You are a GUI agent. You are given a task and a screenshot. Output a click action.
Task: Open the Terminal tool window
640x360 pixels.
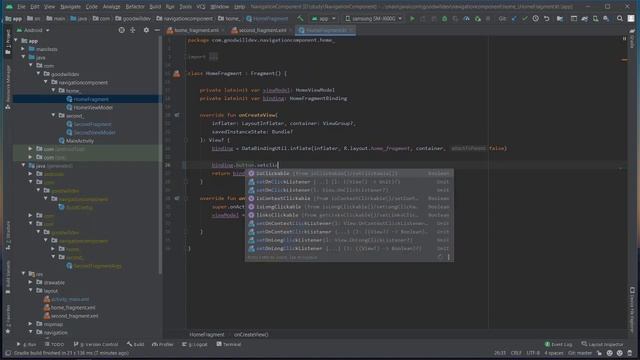tap(229, 344)
